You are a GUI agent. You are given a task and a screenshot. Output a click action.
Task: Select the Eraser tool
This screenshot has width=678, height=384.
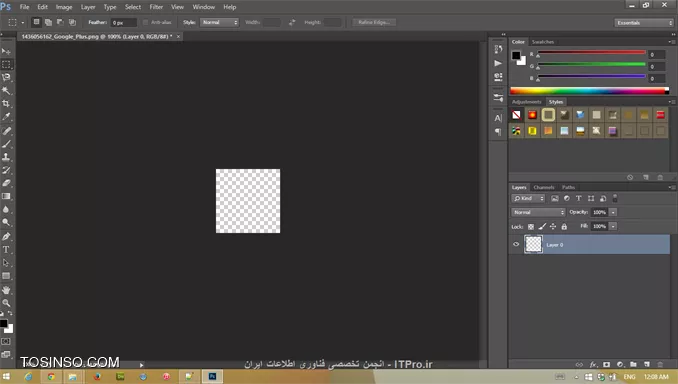(6, 183)
